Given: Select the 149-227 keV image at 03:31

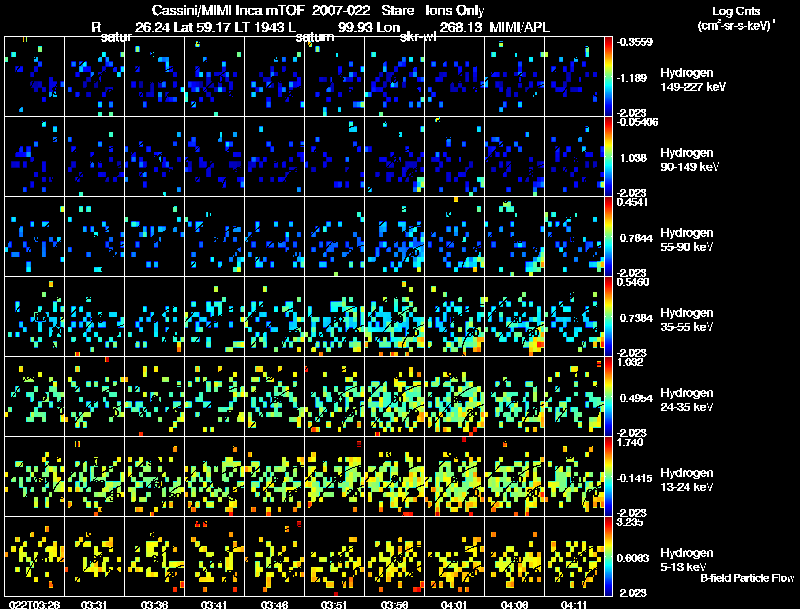Looking at the screenshot, I should click(x=94, y=77).
